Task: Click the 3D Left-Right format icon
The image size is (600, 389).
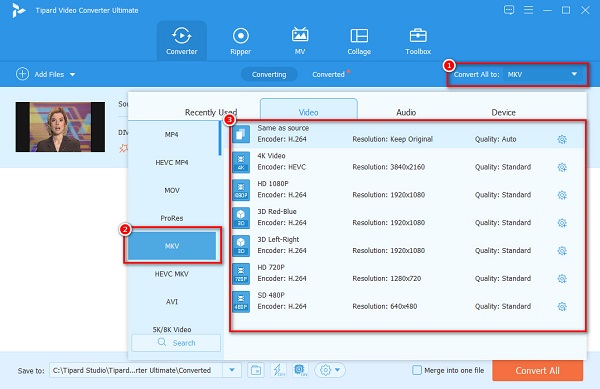Action: pyautogui.click(x=241, y=246)
